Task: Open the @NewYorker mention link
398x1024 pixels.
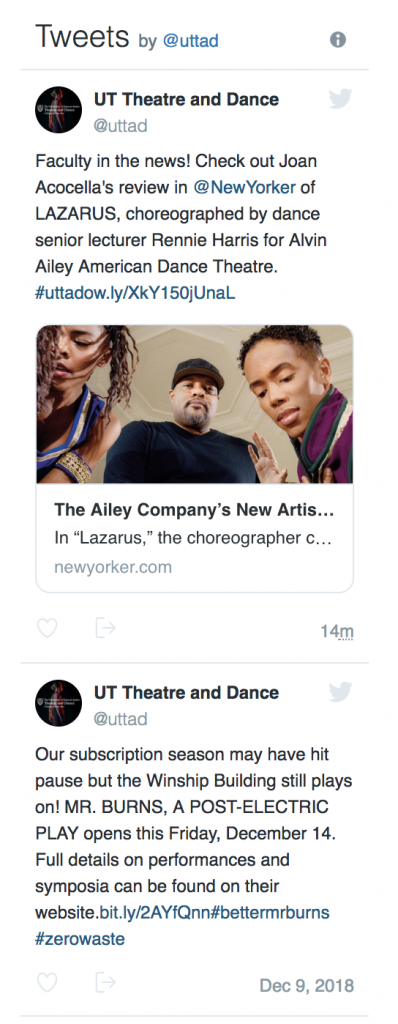Action: click(244, 187)
